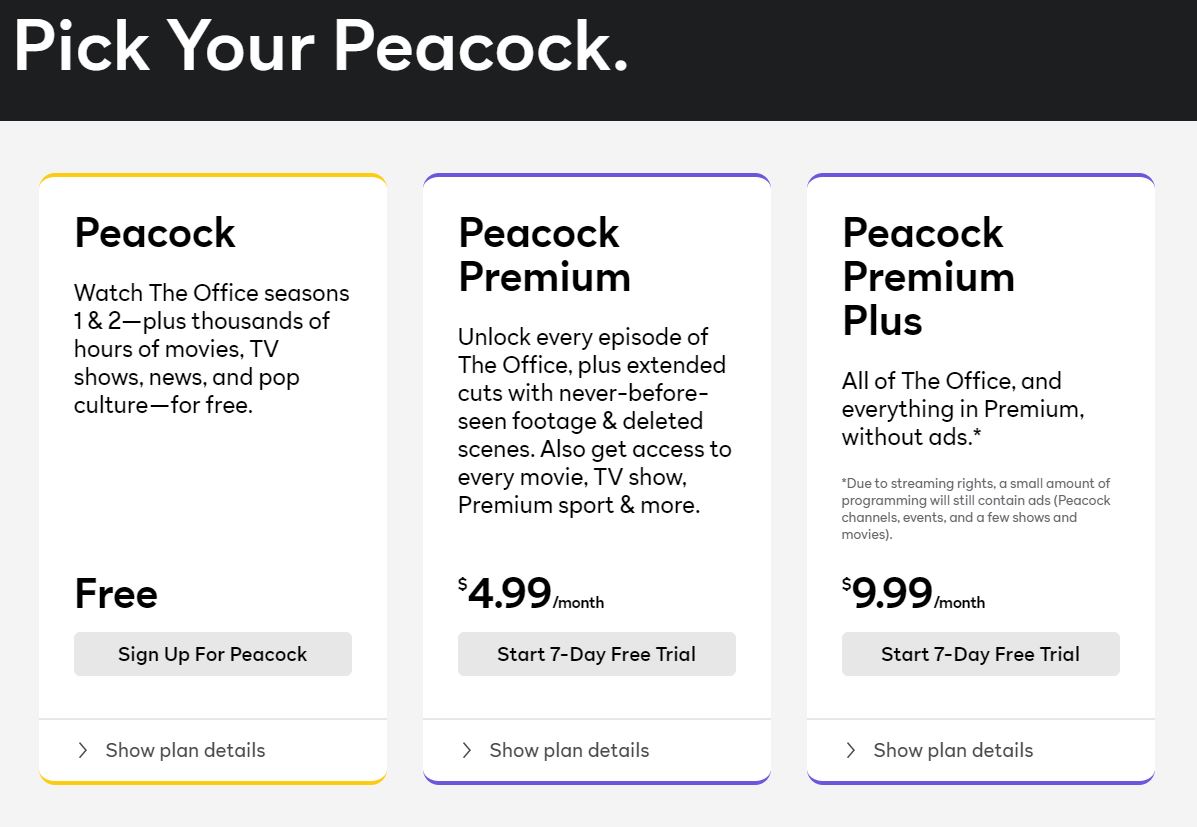The height and width of the screenshot is (827, 1197).
Task: Click the Free price label
Action: (x=116, y=594)
